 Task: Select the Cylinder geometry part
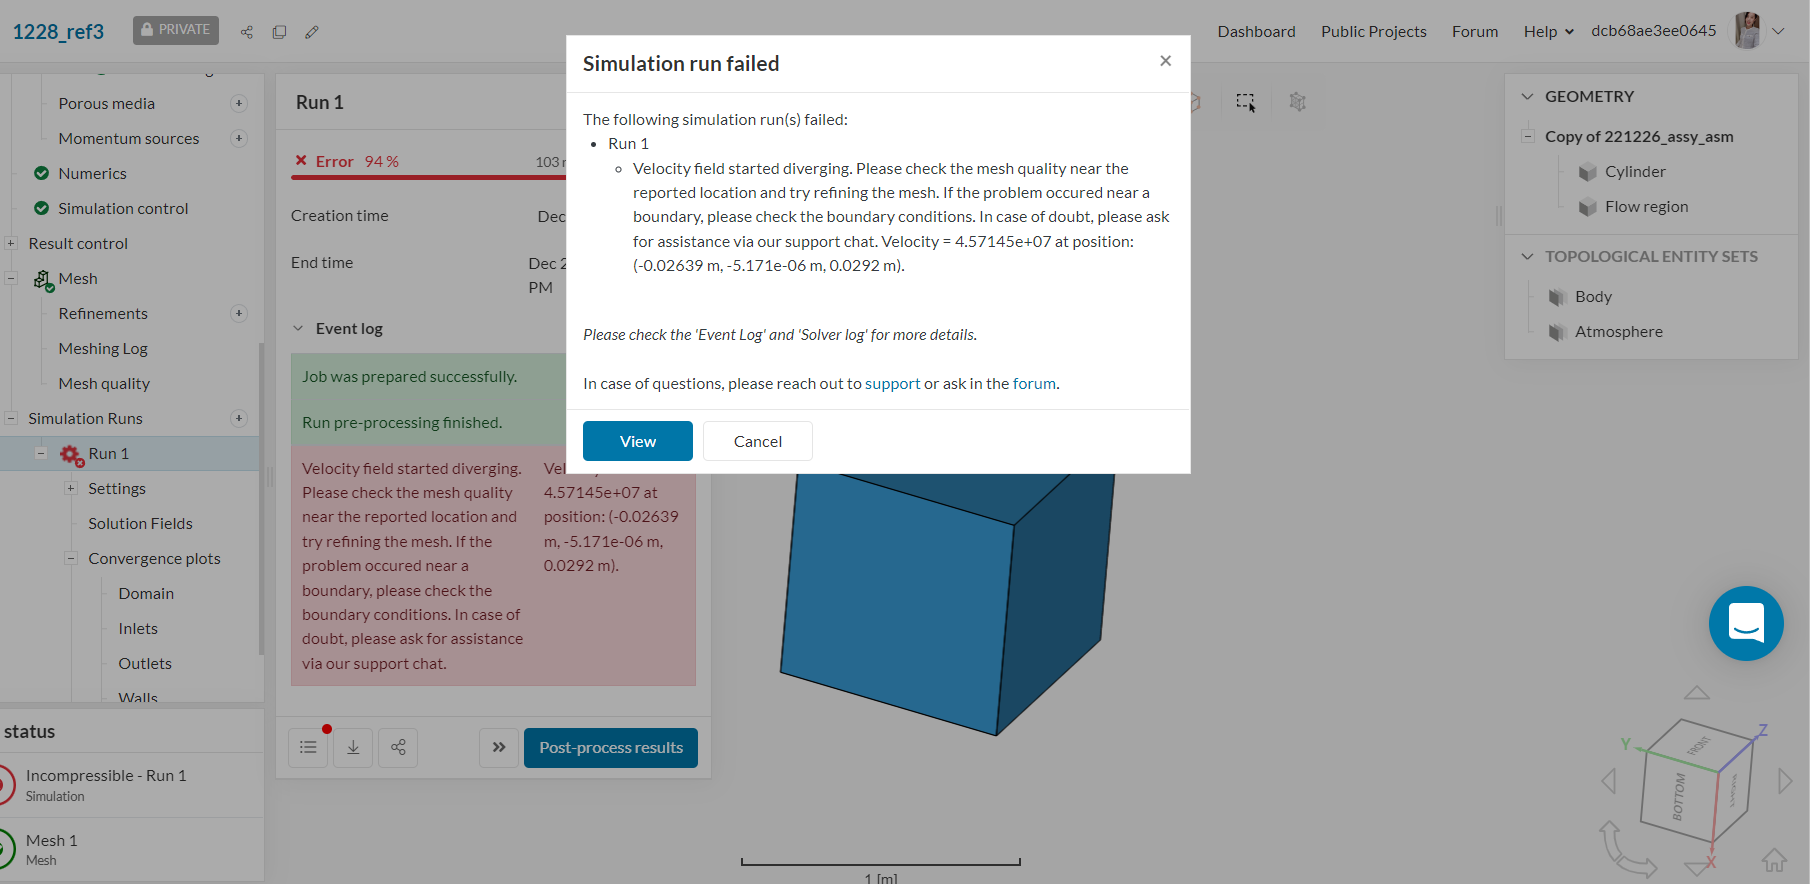[x=1635, y=172]
